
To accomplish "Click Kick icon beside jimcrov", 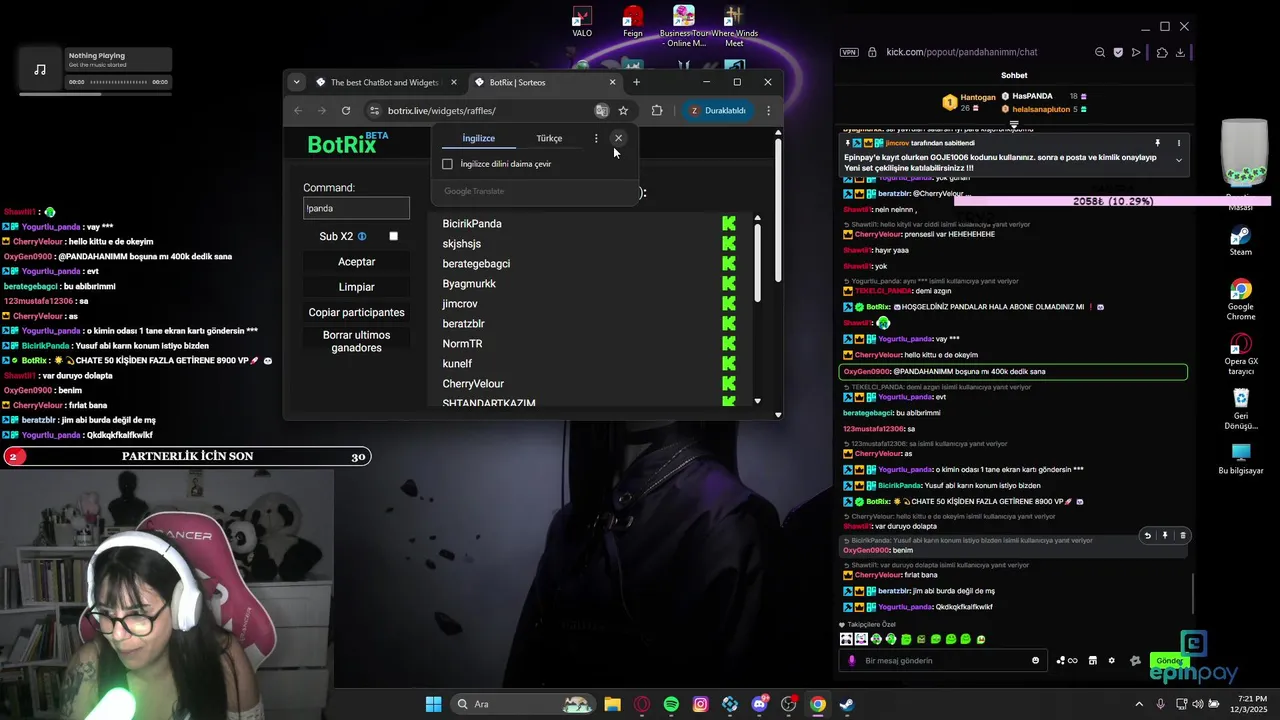I will [729, 304].
